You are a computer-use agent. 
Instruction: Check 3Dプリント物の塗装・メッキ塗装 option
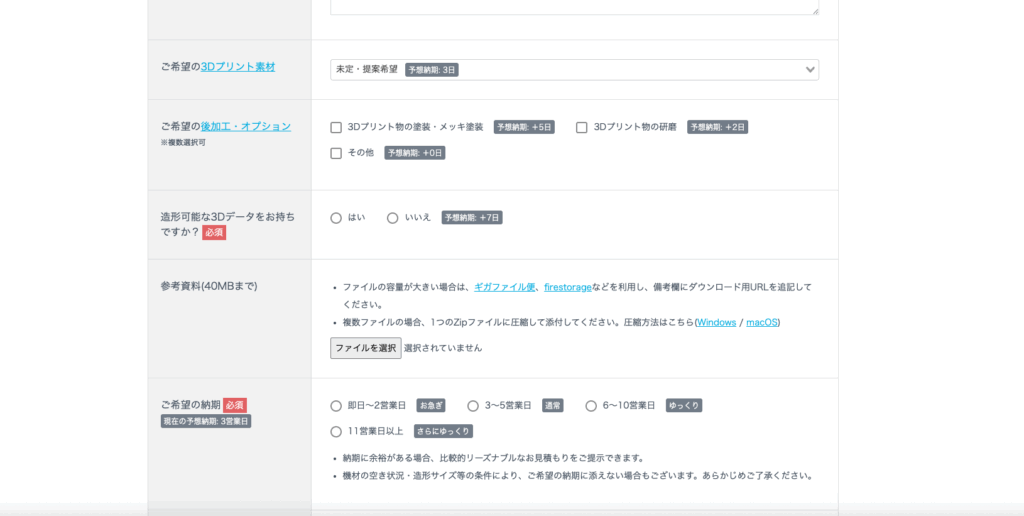(x=336, y=128)
